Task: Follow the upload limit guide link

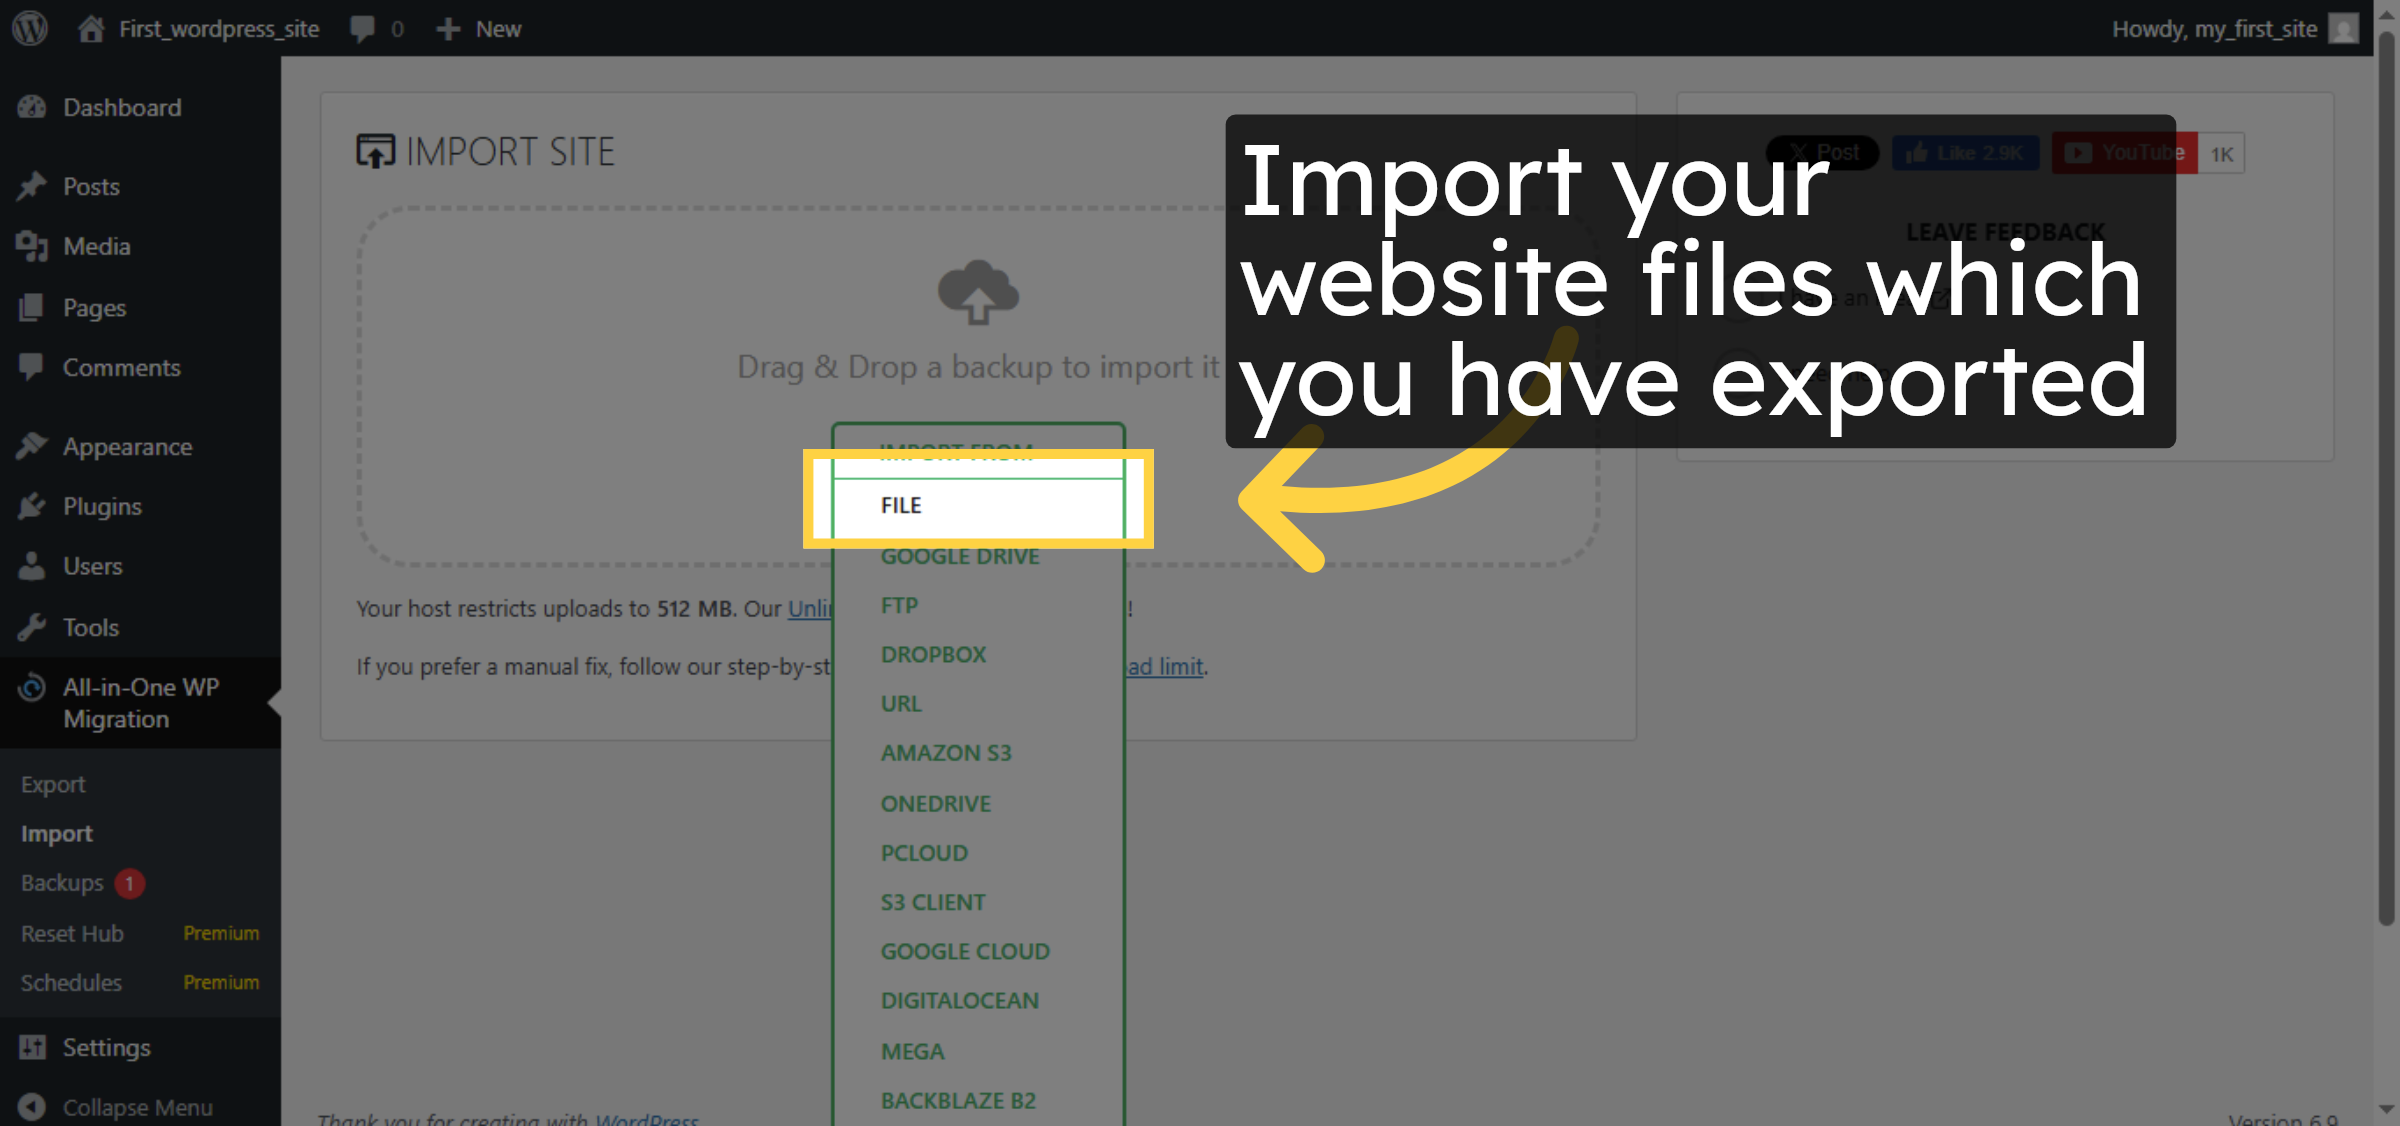Action: [1163, 666]
